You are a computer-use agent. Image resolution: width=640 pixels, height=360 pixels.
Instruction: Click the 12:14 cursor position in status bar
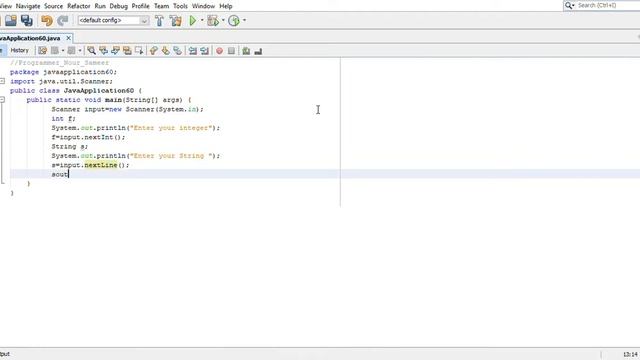(x=630, y=354)
